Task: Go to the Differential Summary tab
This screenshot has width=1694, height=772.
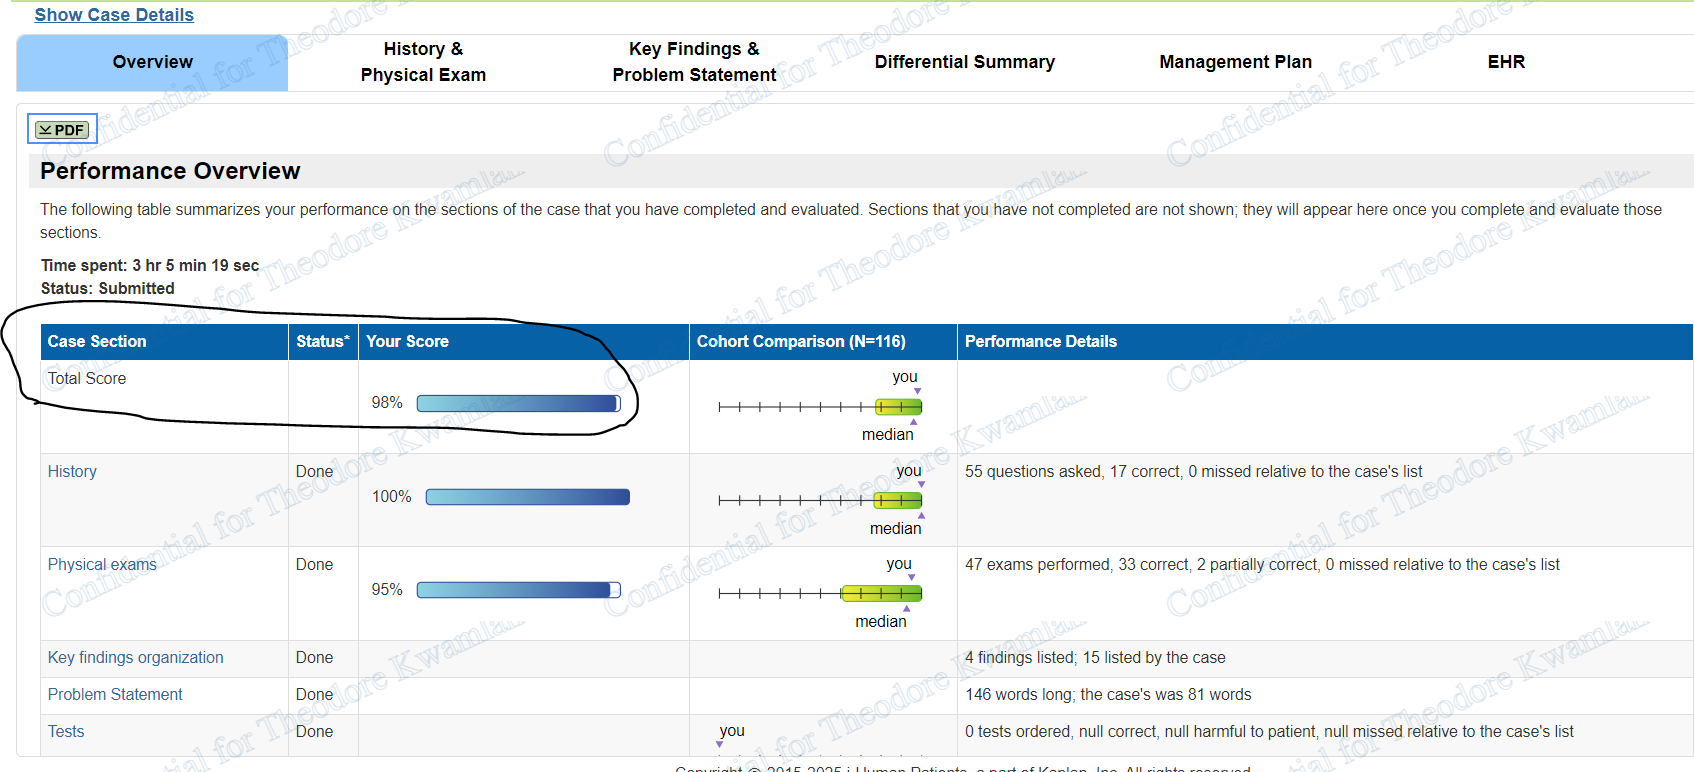Action: [964, 62]
